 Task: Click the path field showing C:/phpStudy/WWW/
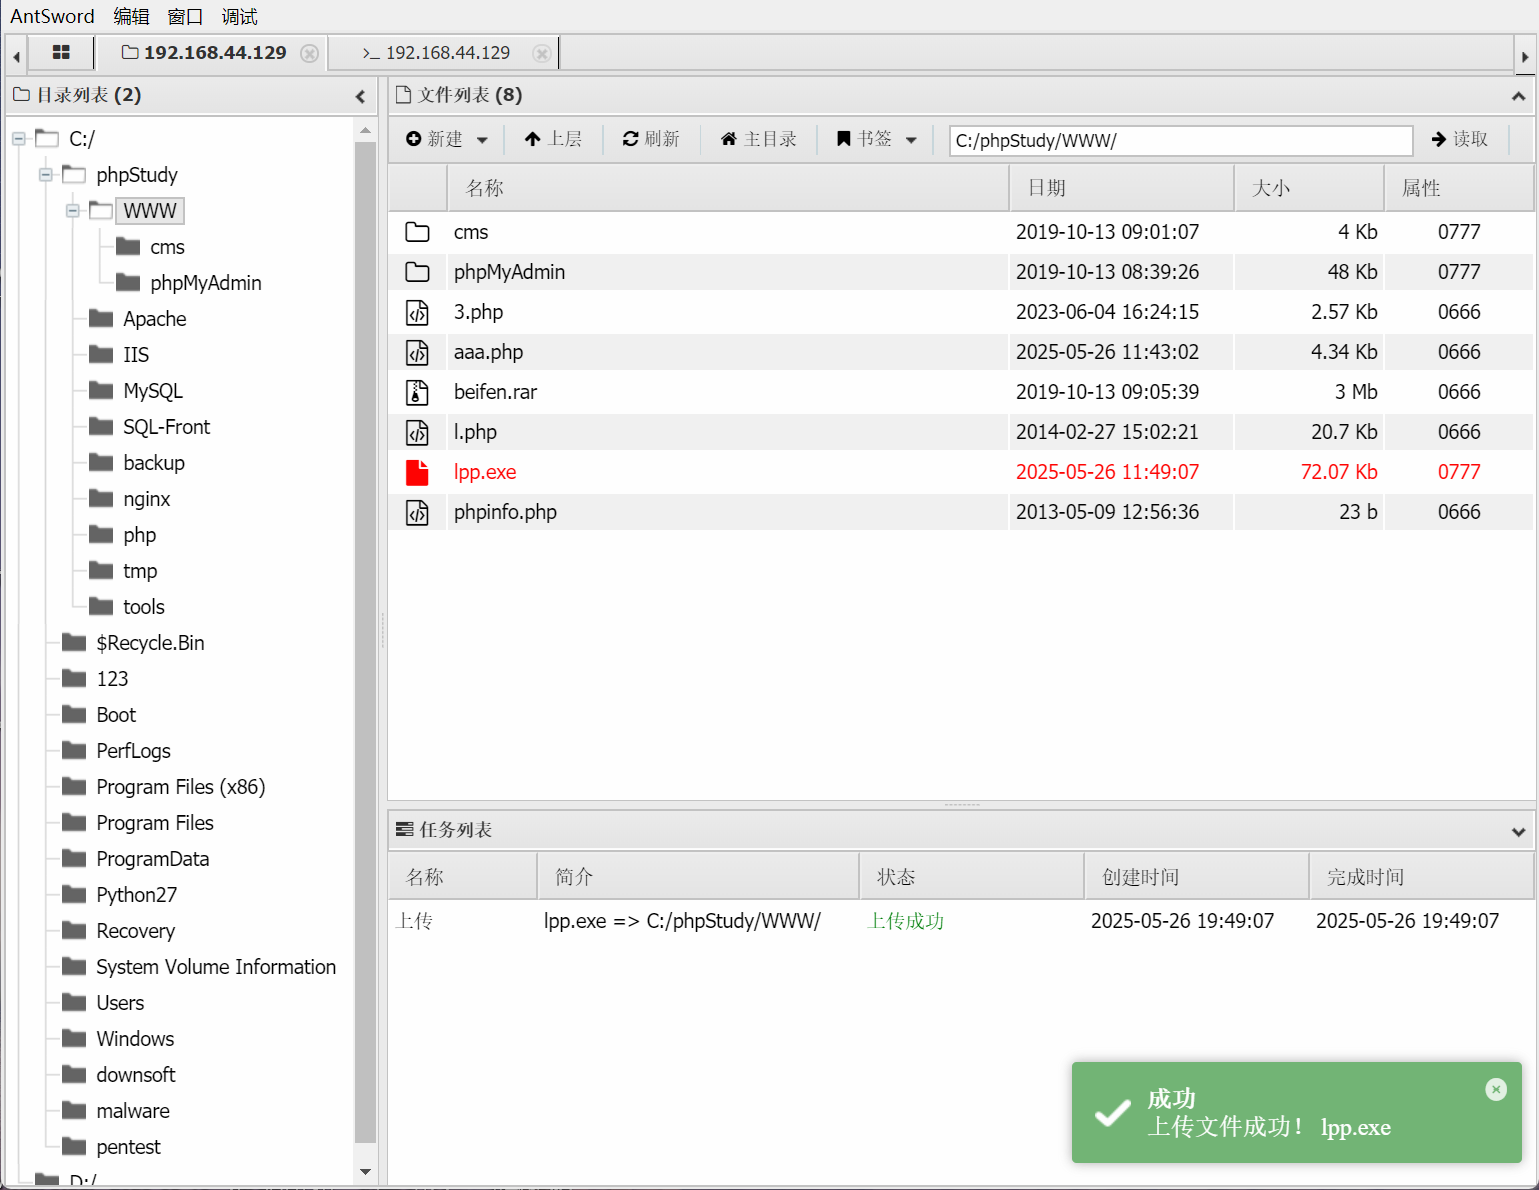[1180, 141]
